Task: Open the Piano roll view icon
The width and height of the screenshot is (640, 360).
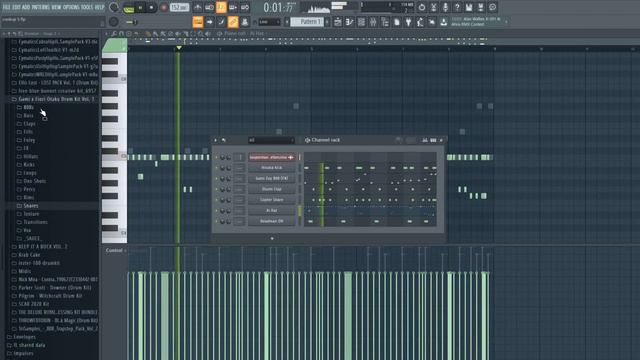Action: pyautogui.click(x=349, y=22)
